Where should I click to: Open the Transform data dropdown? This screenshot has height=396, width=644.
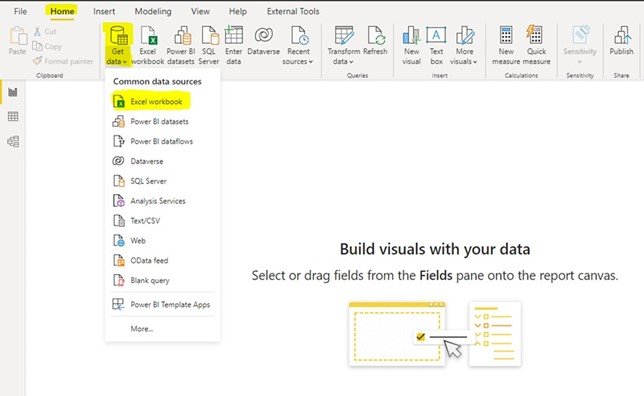tap(343, 45)
